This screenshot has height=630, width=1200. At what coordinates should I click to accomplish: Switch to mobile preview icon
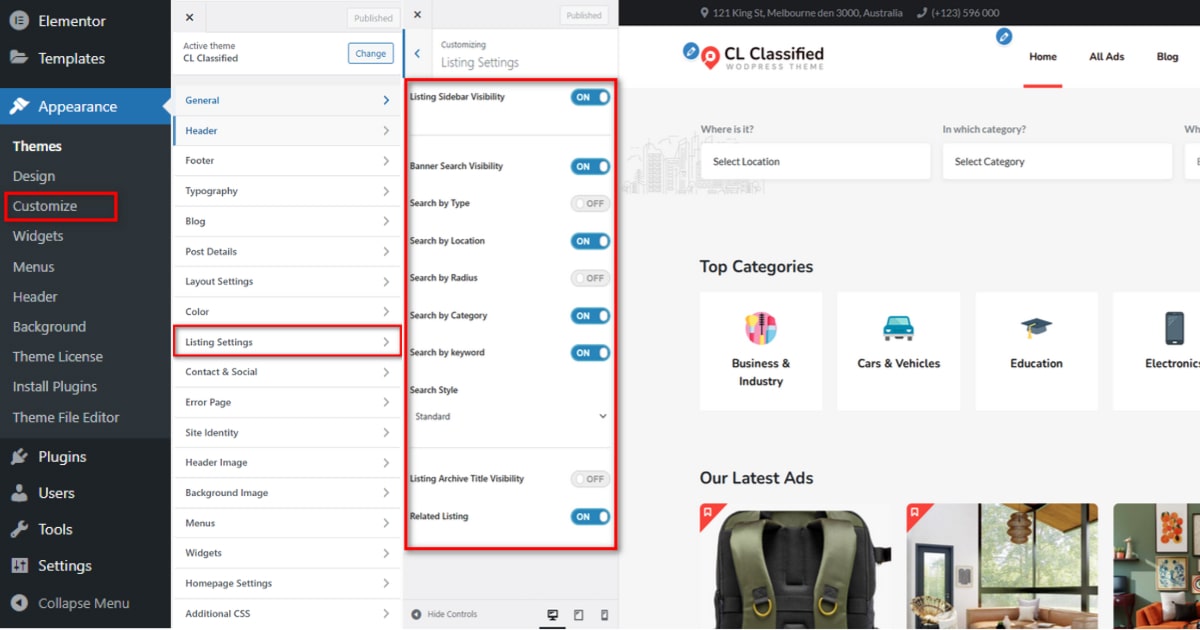click(604, 615)
